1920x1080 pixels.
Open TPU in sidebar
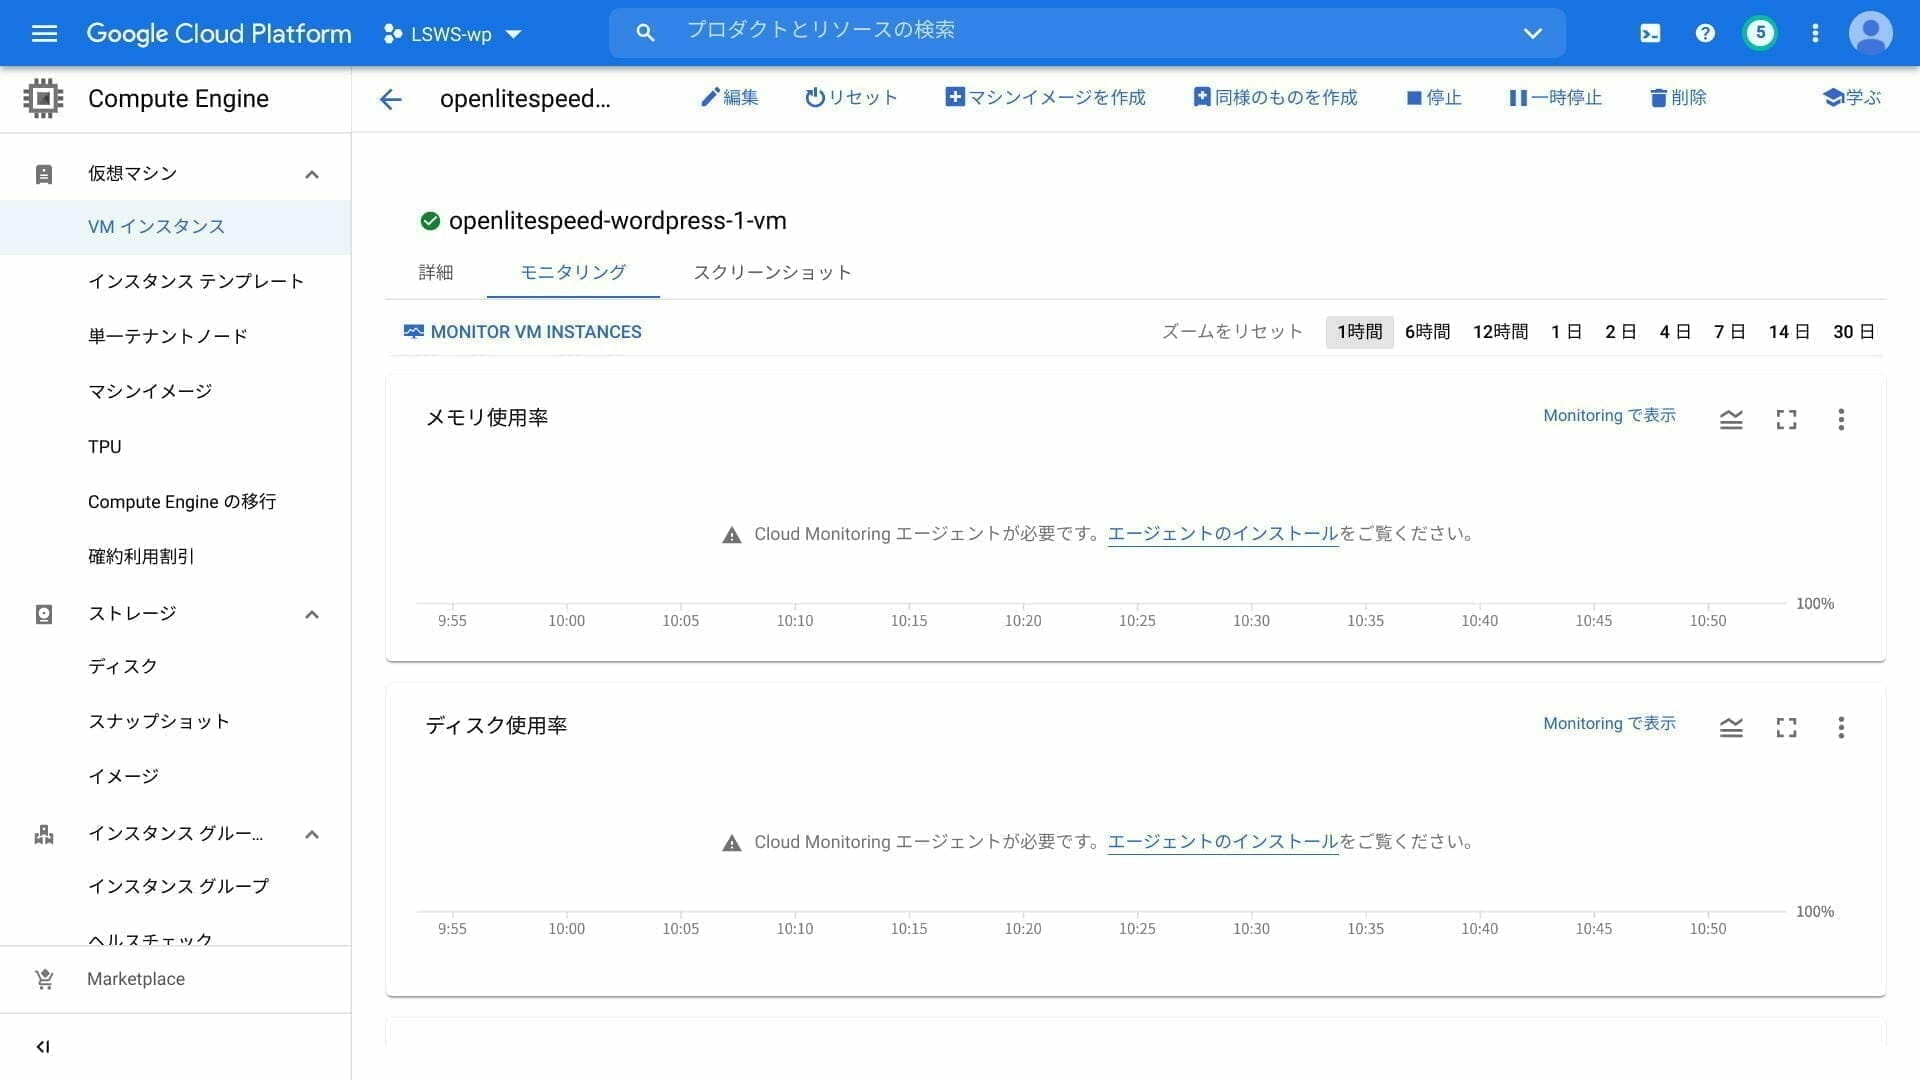pyautogui.click(x=105, y=446)
